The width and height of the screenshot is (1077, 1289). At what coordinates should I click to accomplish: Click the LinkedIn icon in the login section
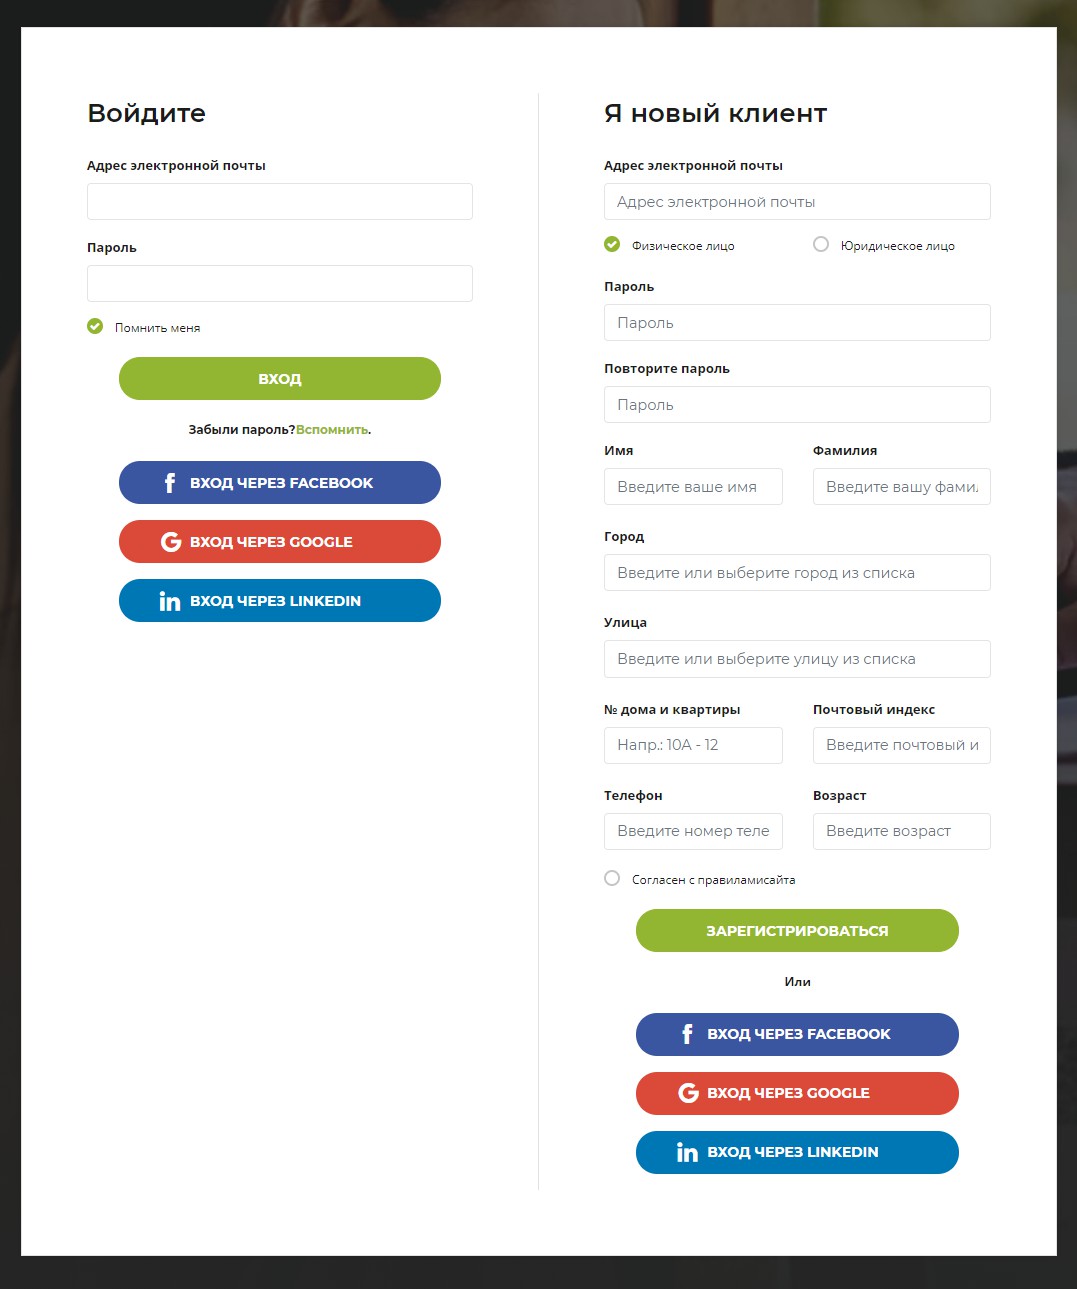click(170, 601)
